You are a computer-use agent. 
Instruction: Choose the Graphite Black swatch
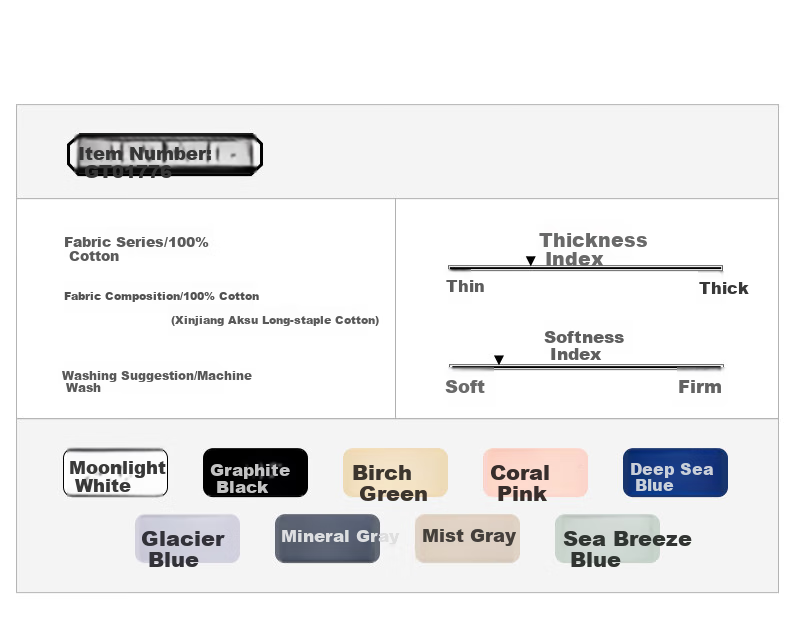pos(255,472)
